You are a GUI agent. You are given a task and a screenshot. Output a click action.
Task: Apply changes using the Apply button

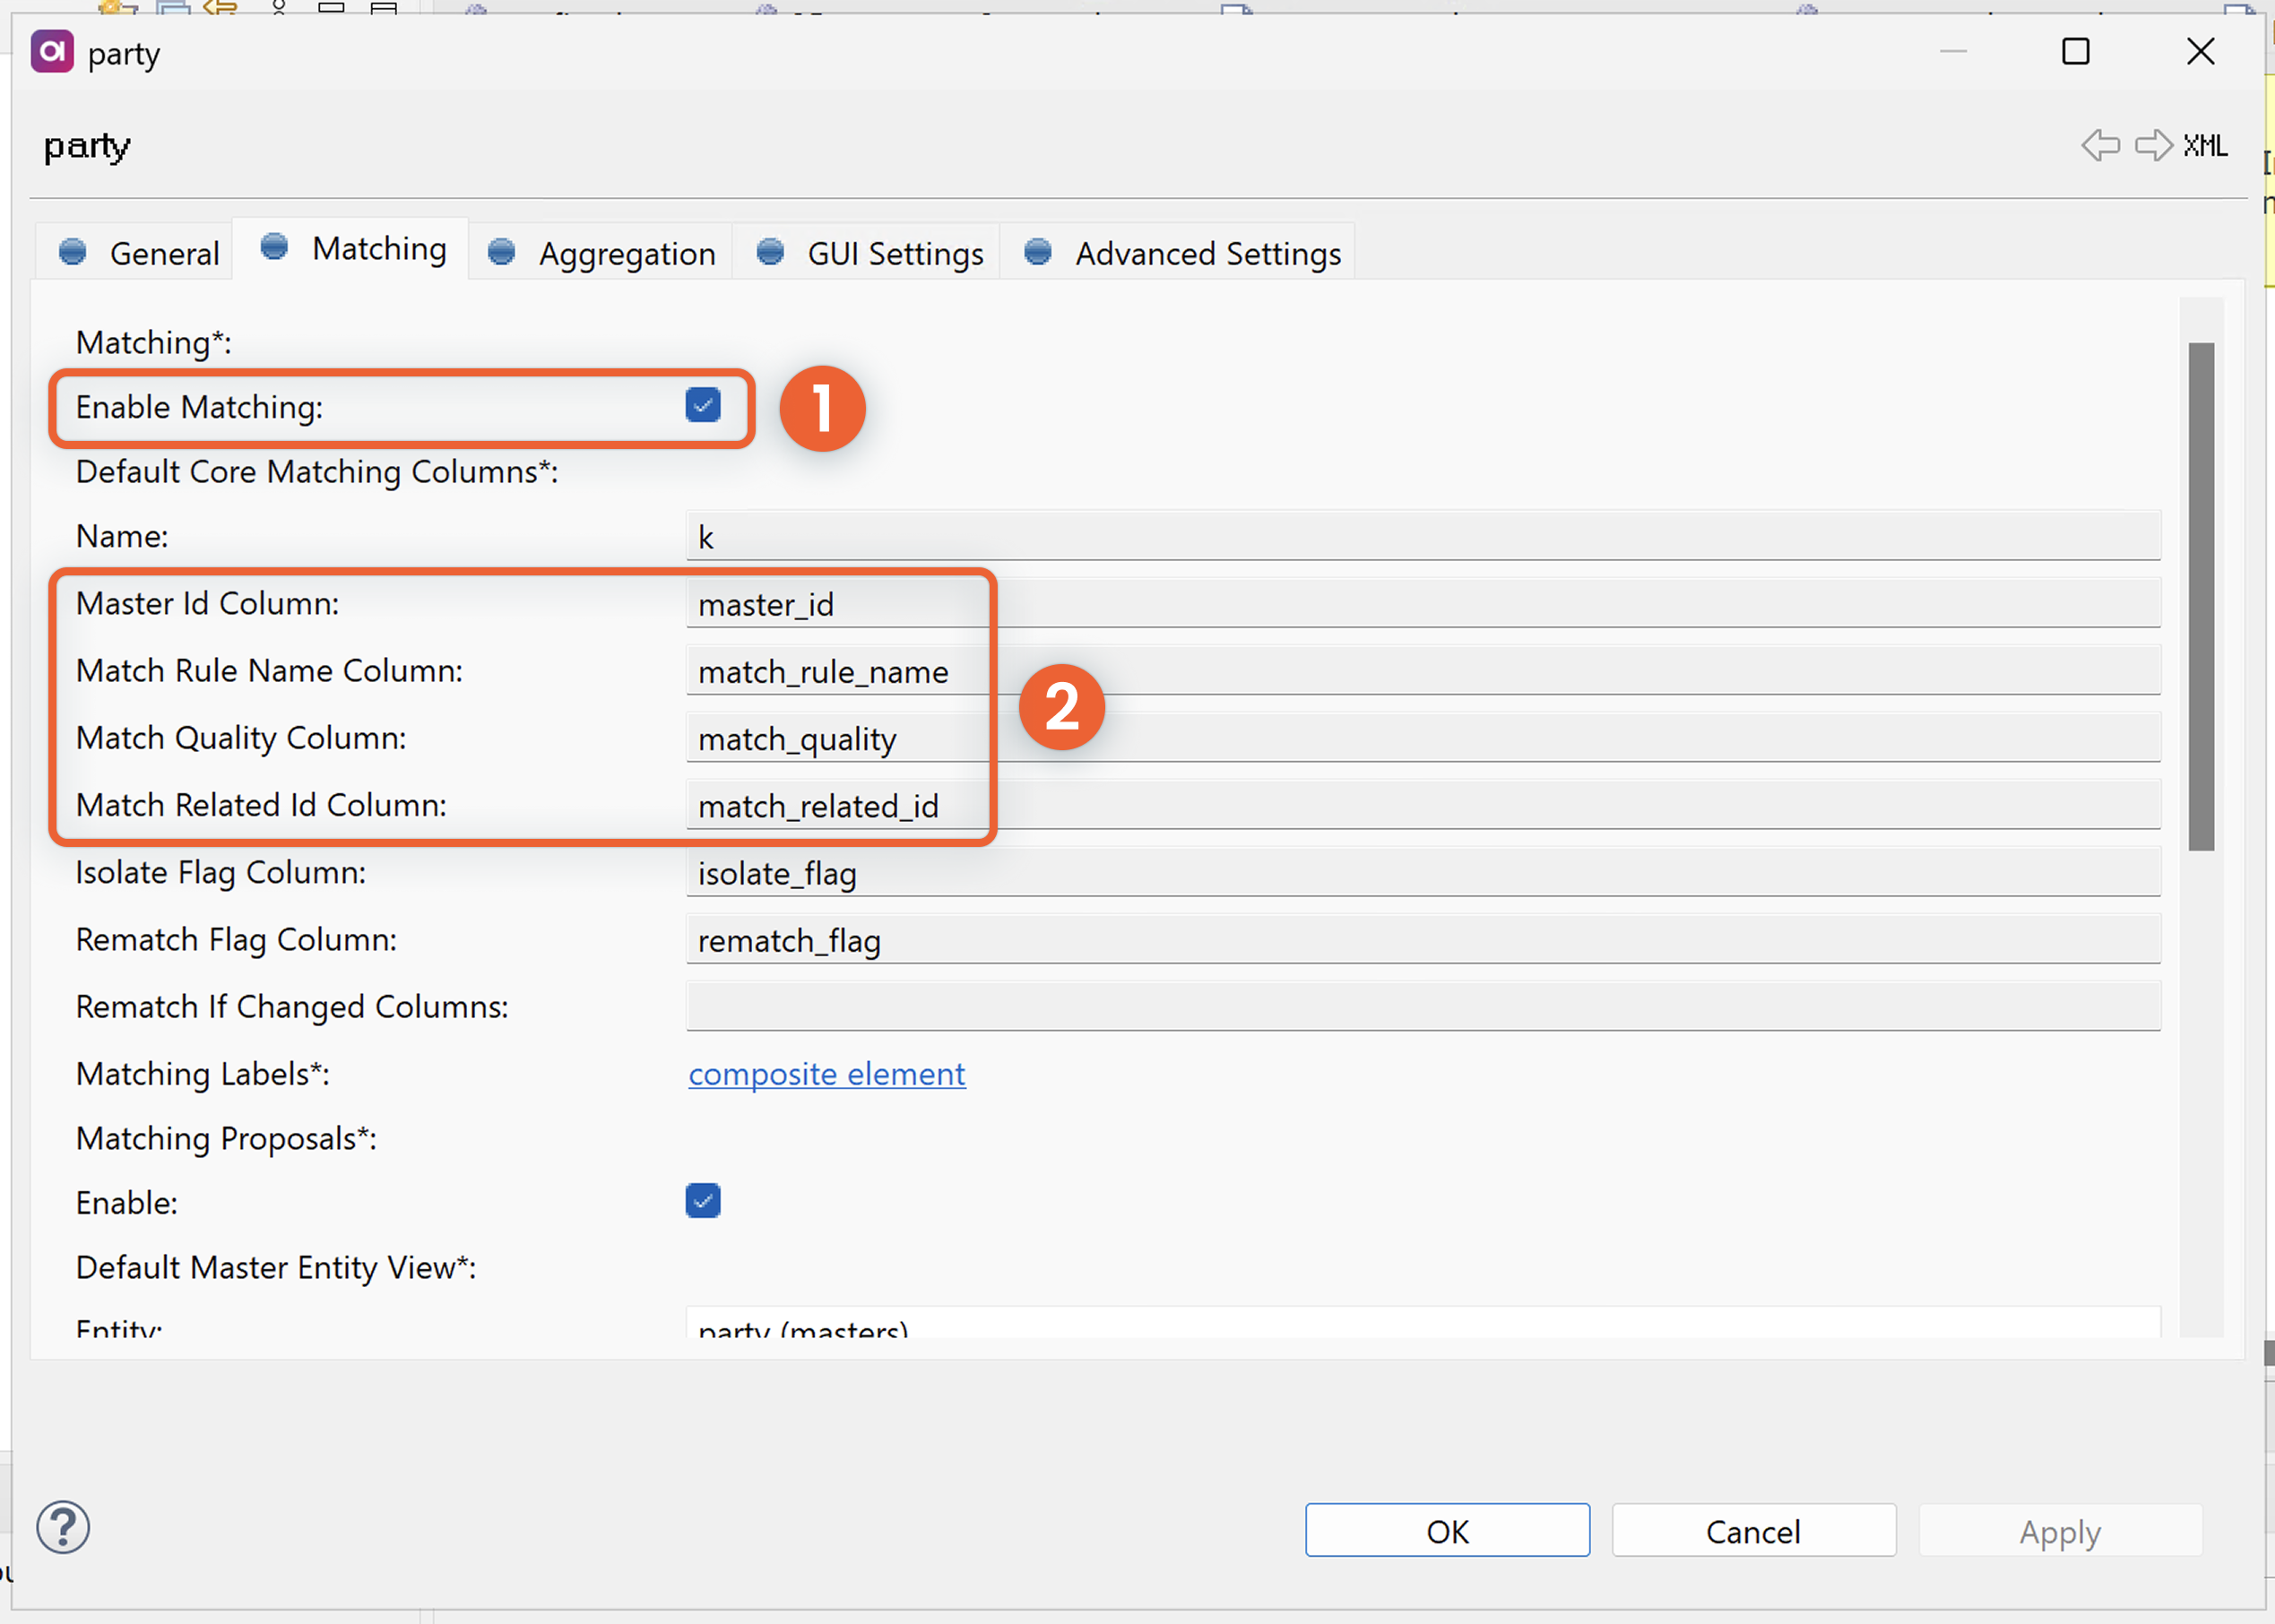[x=2059, y=1530]
